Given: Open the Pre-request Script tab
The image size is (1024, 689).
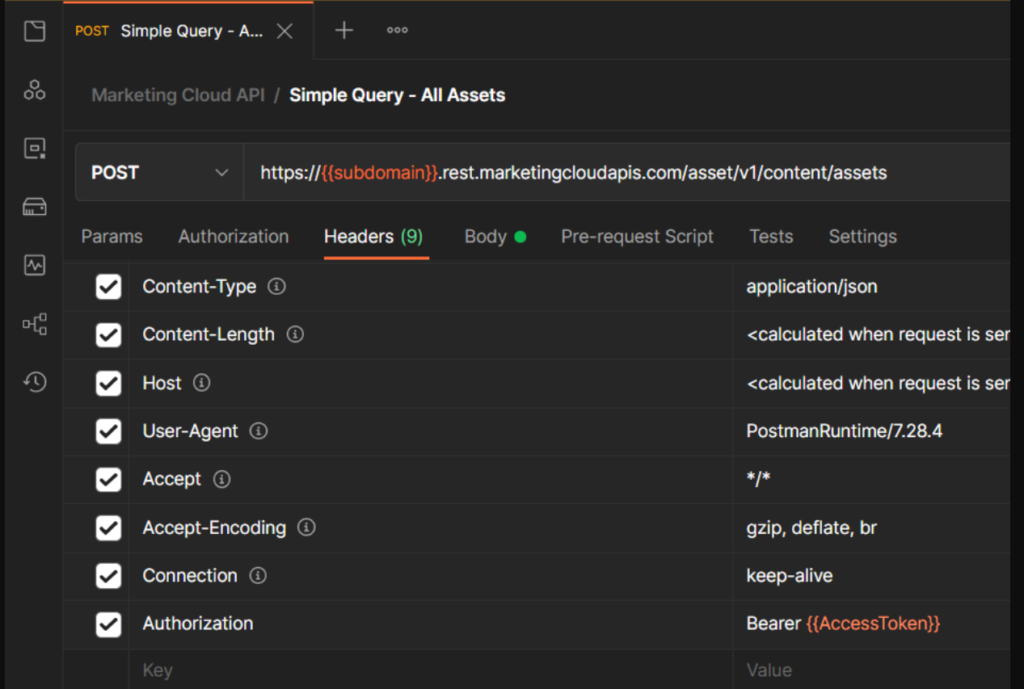Looking at the screenshot, I should (x=637, y=236).
